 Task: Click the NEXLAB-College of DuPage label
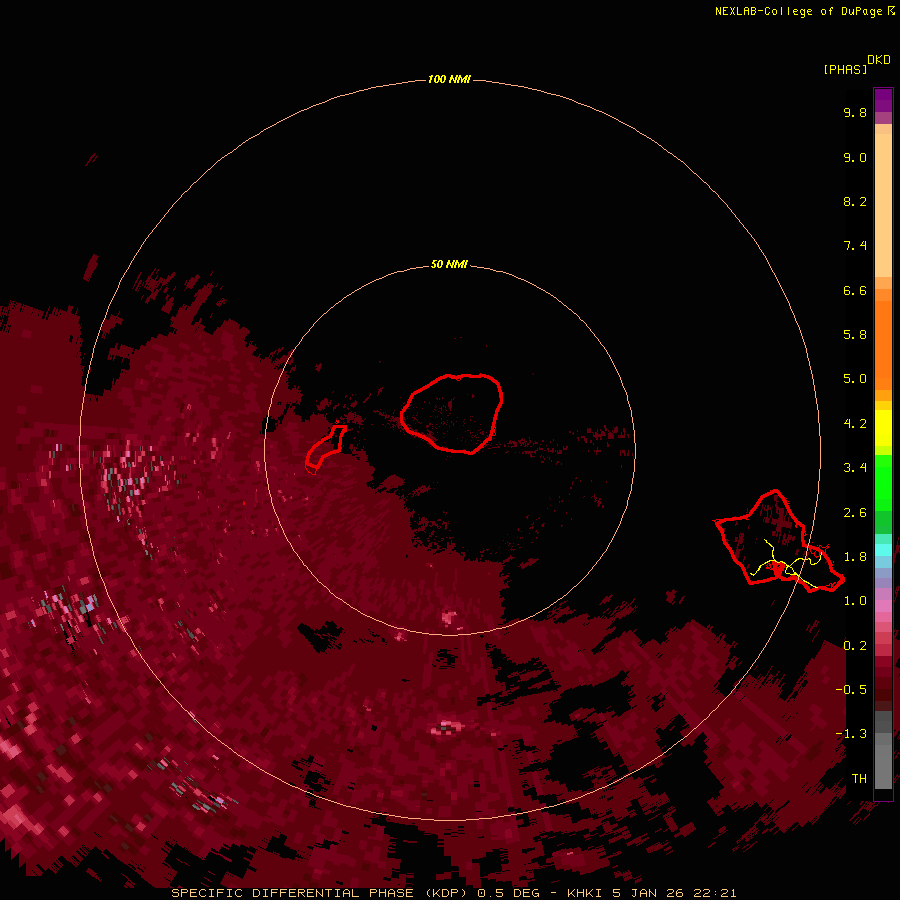point(798,11)
